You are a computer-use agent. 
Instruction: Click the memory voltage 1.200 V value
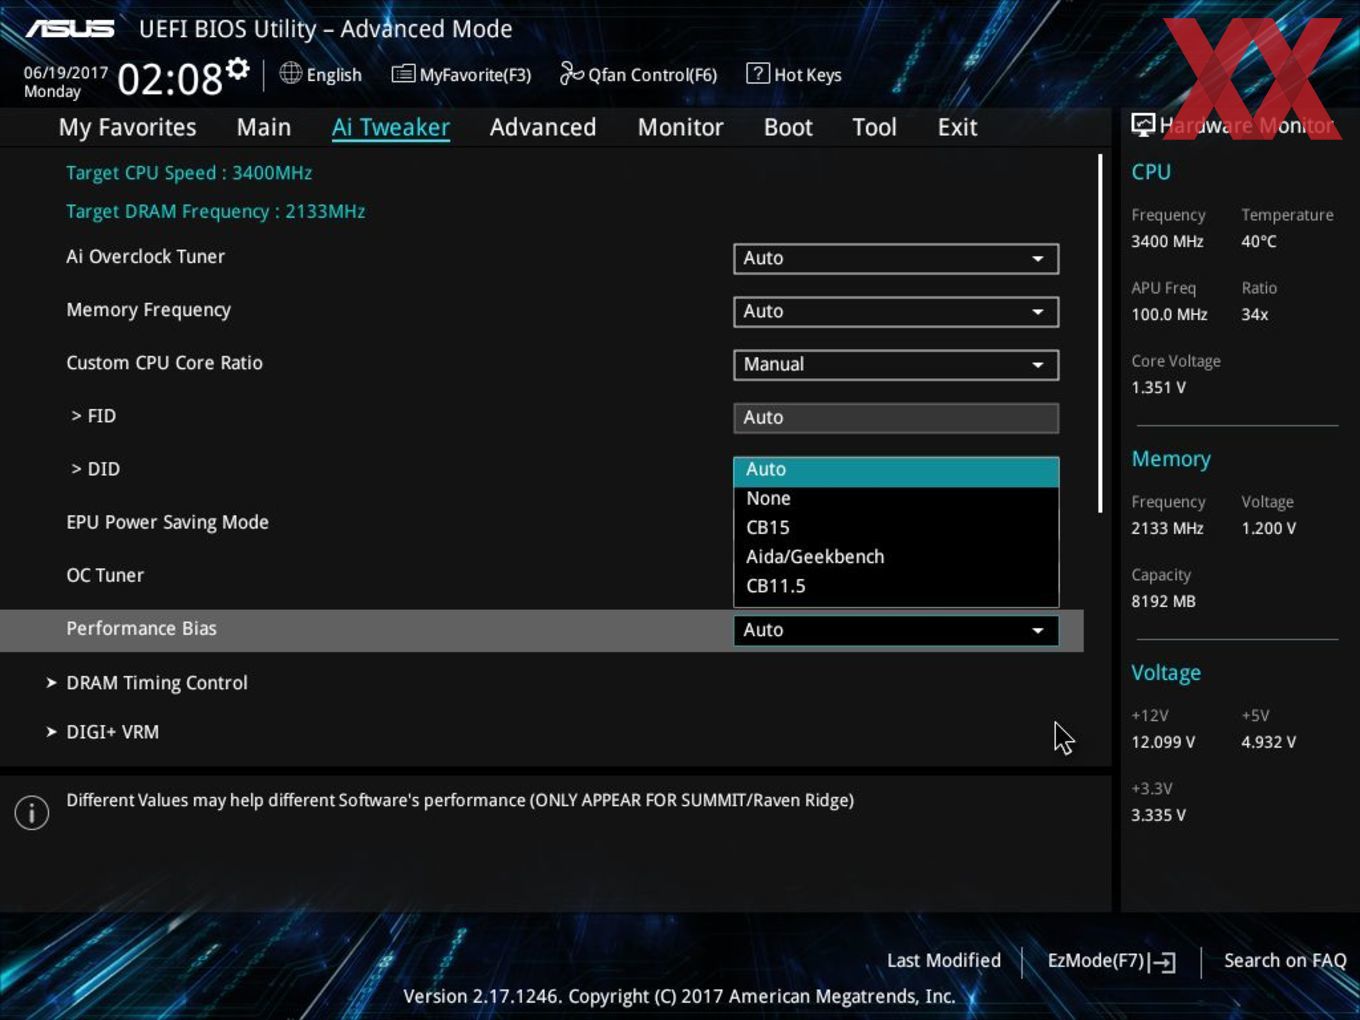[x=1268, y=528]
